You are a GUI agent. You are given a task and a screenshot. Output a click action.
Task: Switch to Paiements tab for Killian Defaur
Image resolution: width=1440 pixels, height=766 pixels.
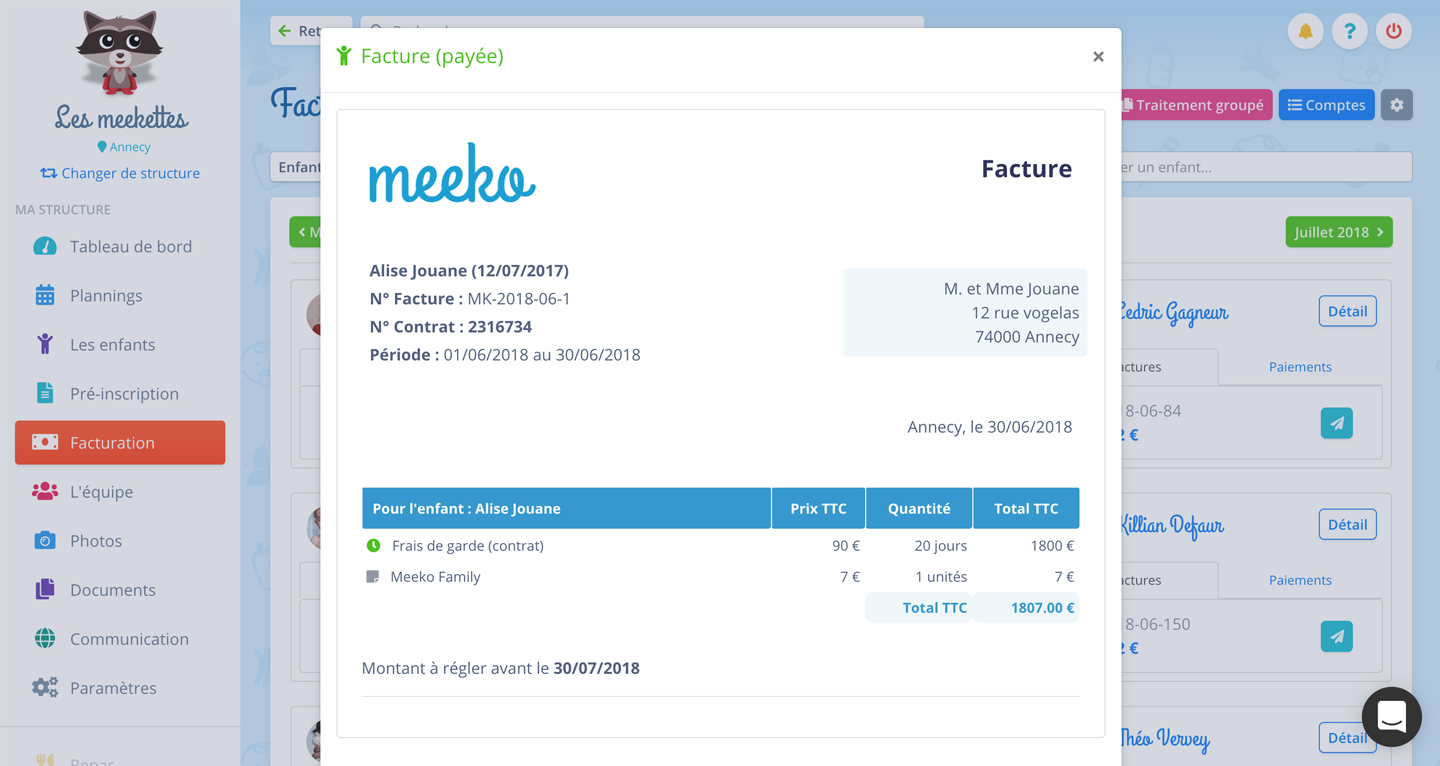click(1299, 580)
